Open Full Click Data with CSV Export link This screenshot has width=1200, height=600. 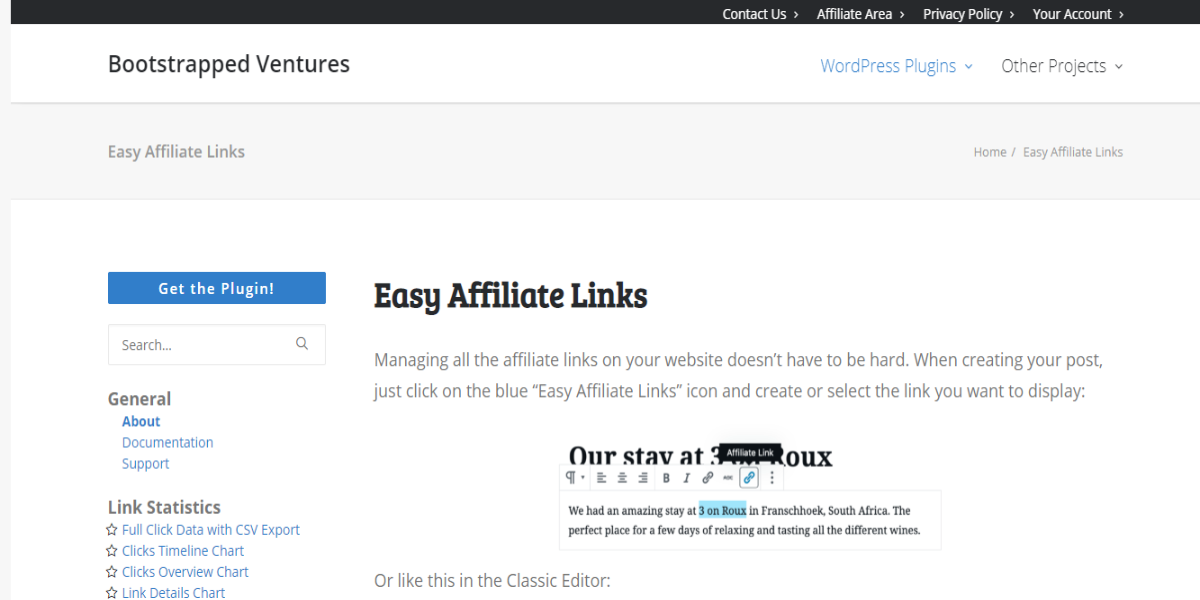tap(211, 530)
